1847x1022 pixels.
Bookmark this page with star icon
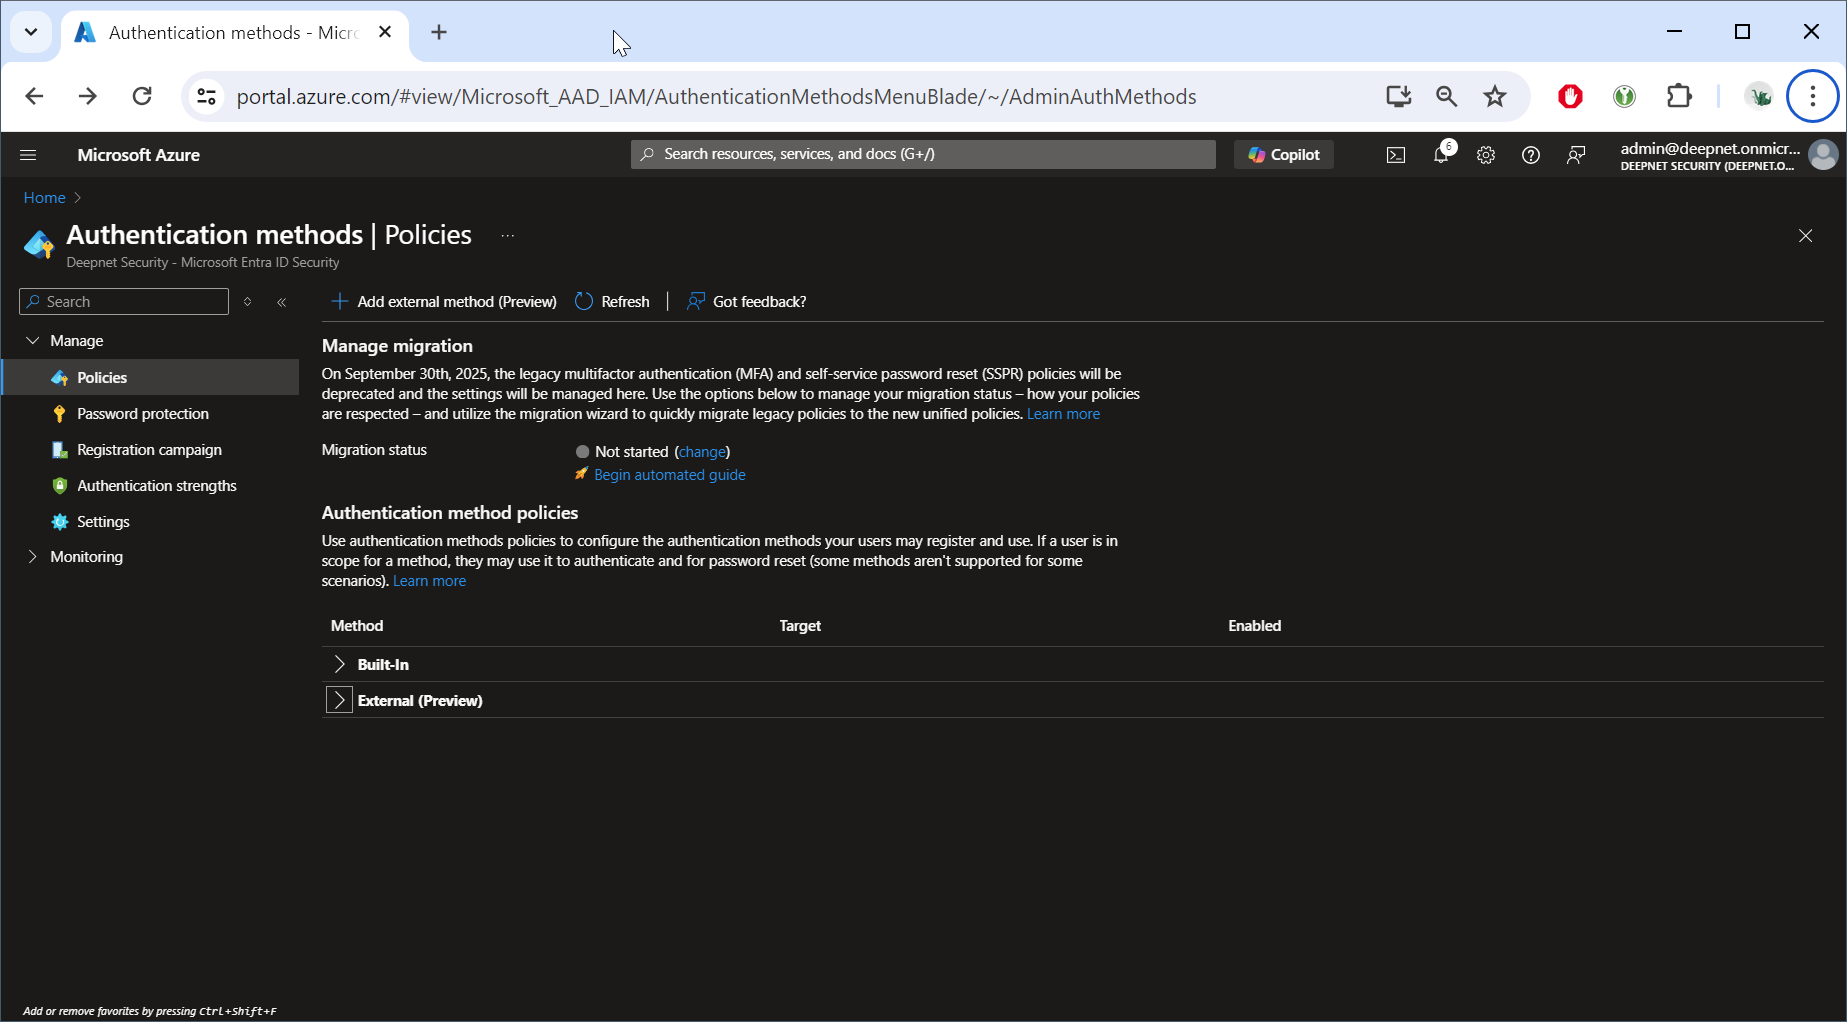1494,96
